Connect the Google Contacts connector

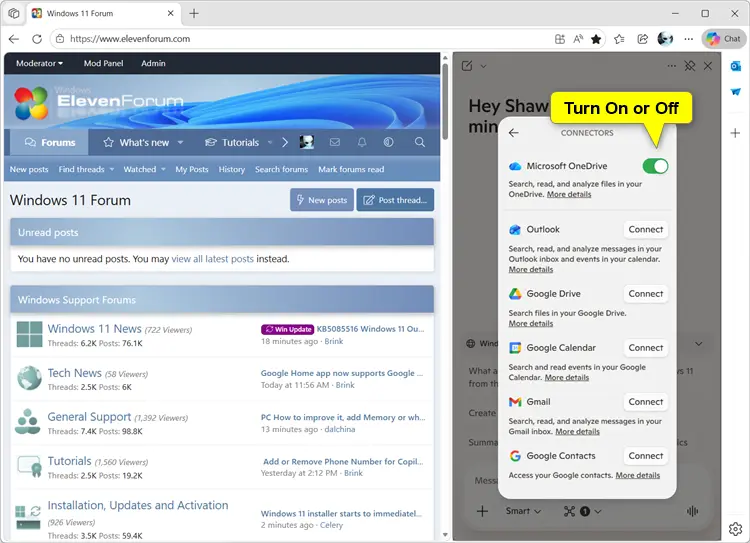click(645, 456)
